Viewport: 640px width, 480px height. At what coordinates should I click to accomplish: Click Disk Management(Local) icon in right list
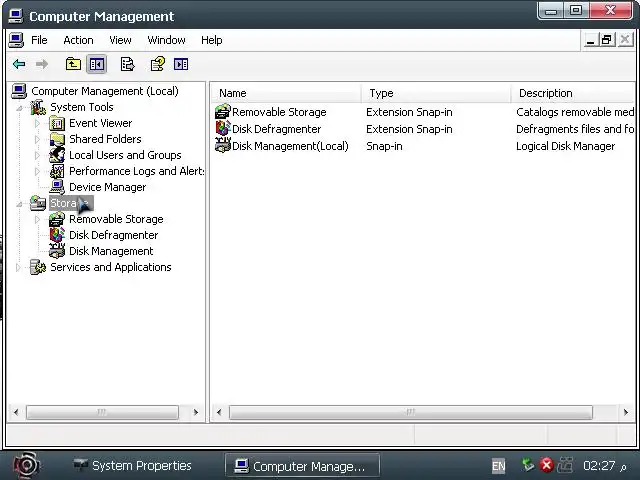point(223,146)
